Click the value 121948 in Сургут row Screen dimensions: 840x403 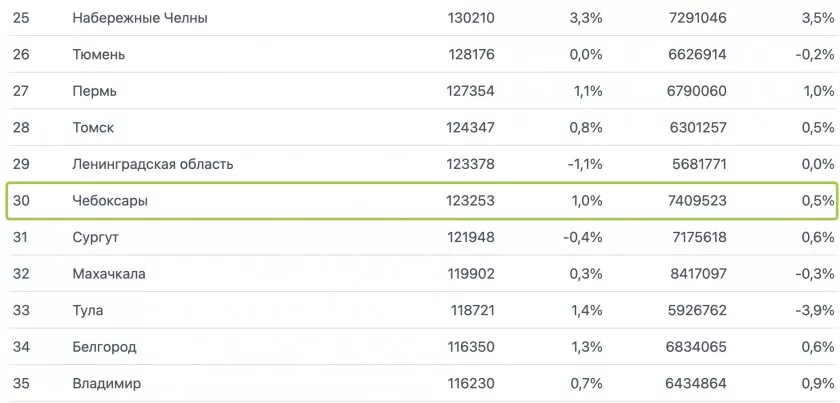point(470,237)
